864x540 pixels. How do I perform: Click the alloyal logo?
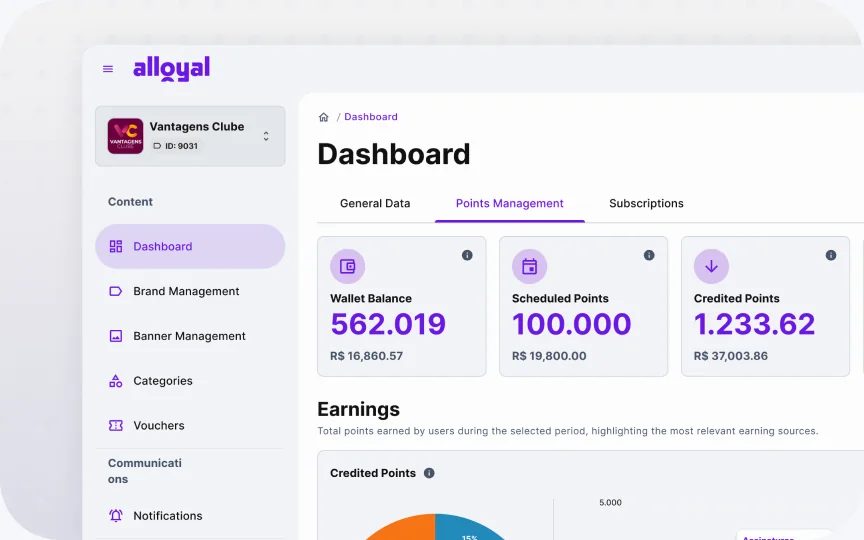(x=171, y=68)
